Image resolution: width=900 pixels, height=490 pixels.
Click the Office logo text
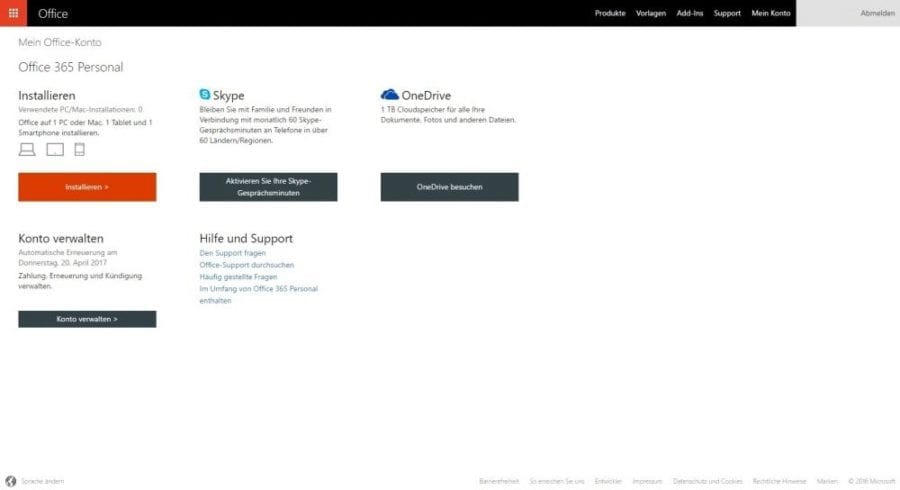(53, 13)
